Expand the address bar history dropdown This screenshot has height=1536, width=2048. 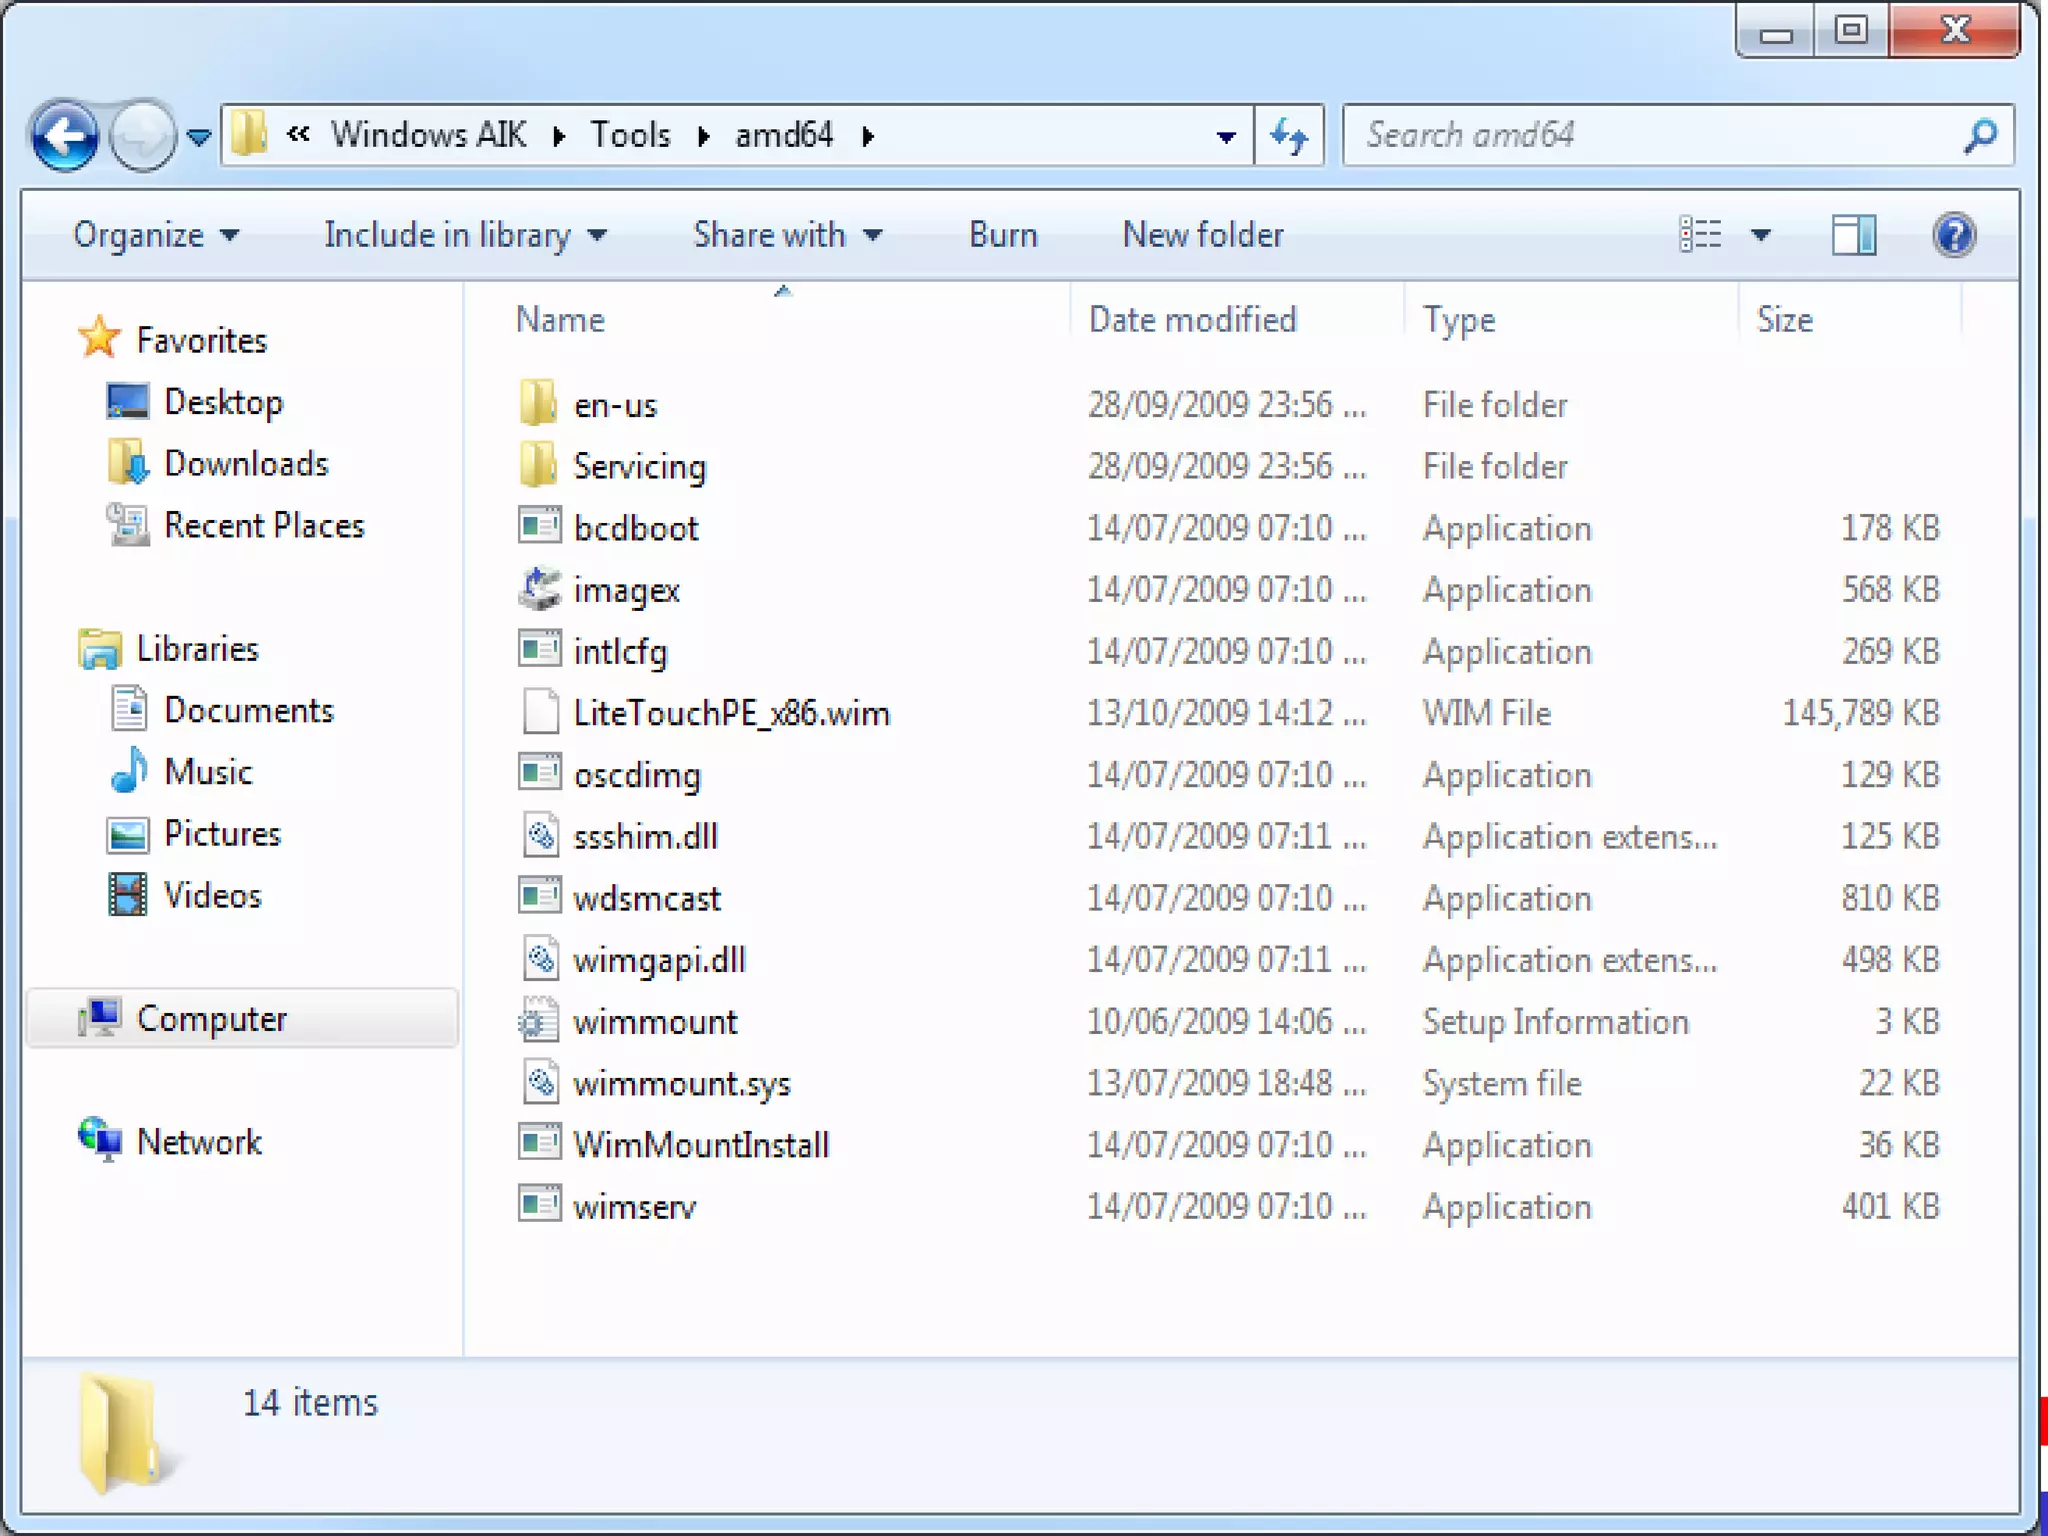[1226, 136]
